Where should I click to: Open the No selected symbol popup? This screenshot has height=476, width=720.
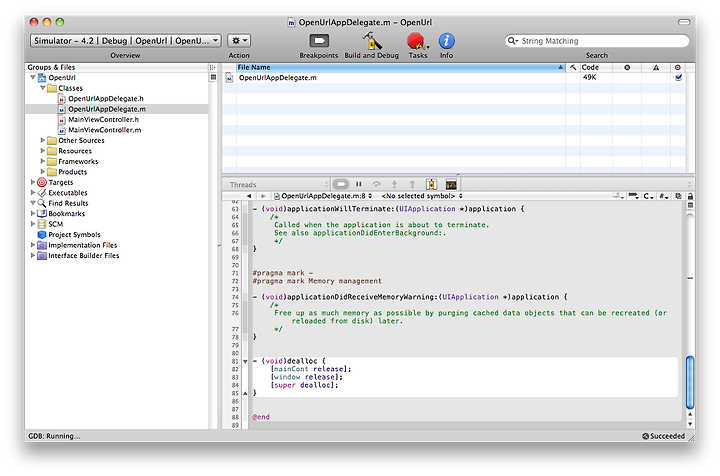pyautogui.click(x=422, y=196)
